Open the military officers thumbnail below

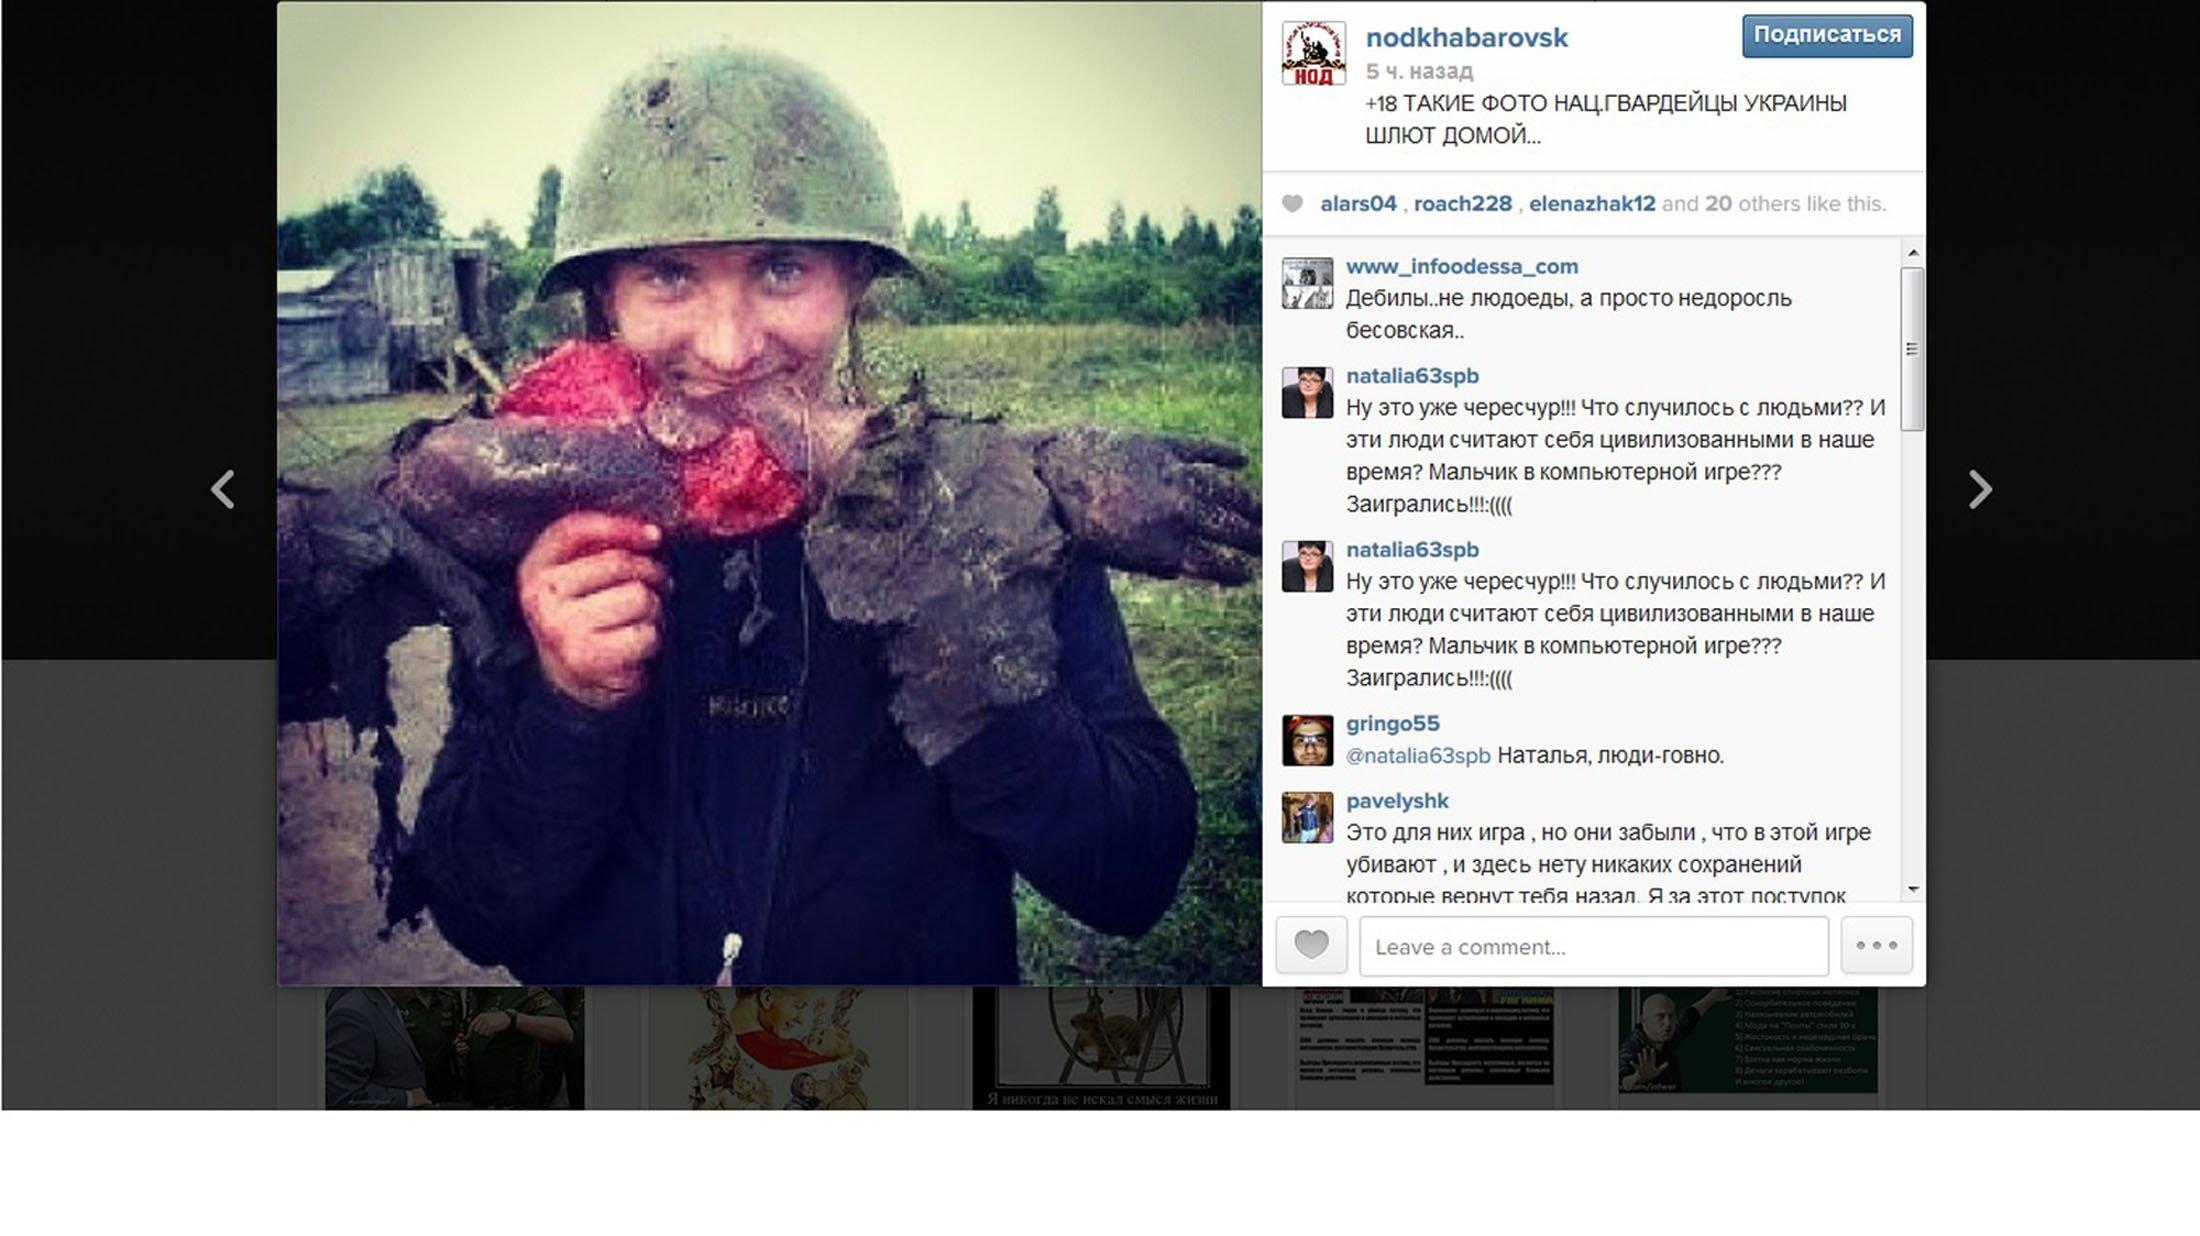(454, 1048)
